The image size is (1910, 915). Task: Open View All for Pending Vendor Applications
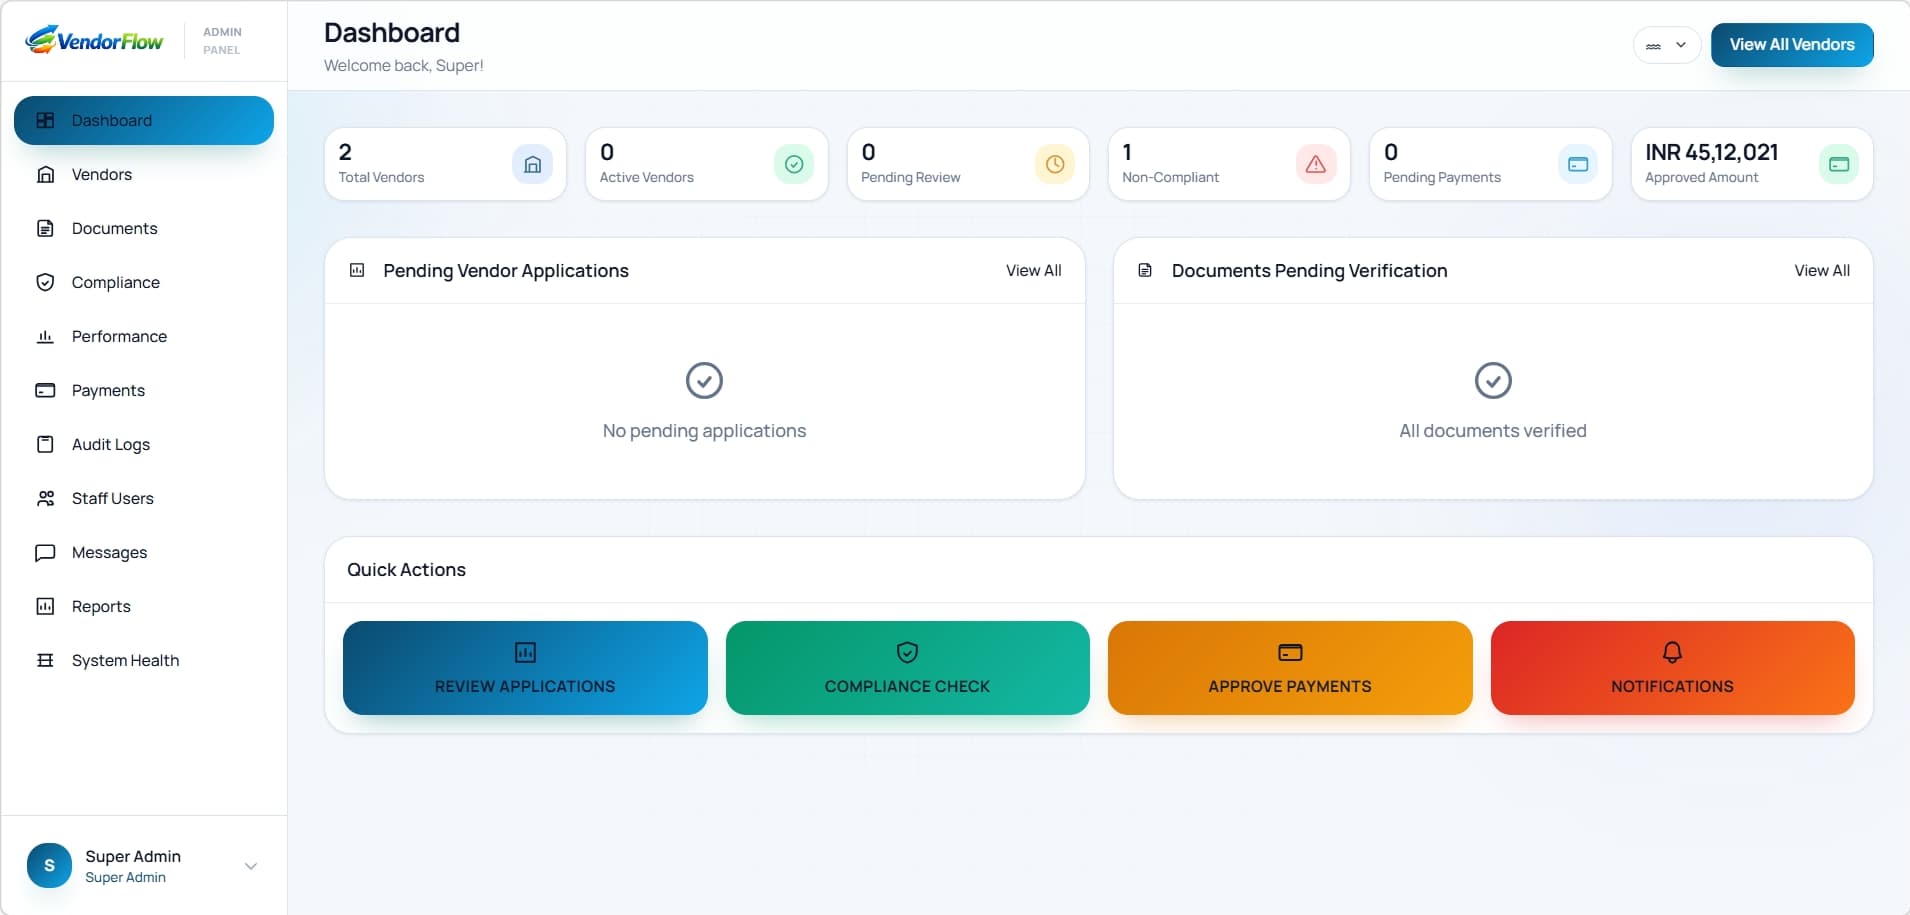click(1033, 270)
